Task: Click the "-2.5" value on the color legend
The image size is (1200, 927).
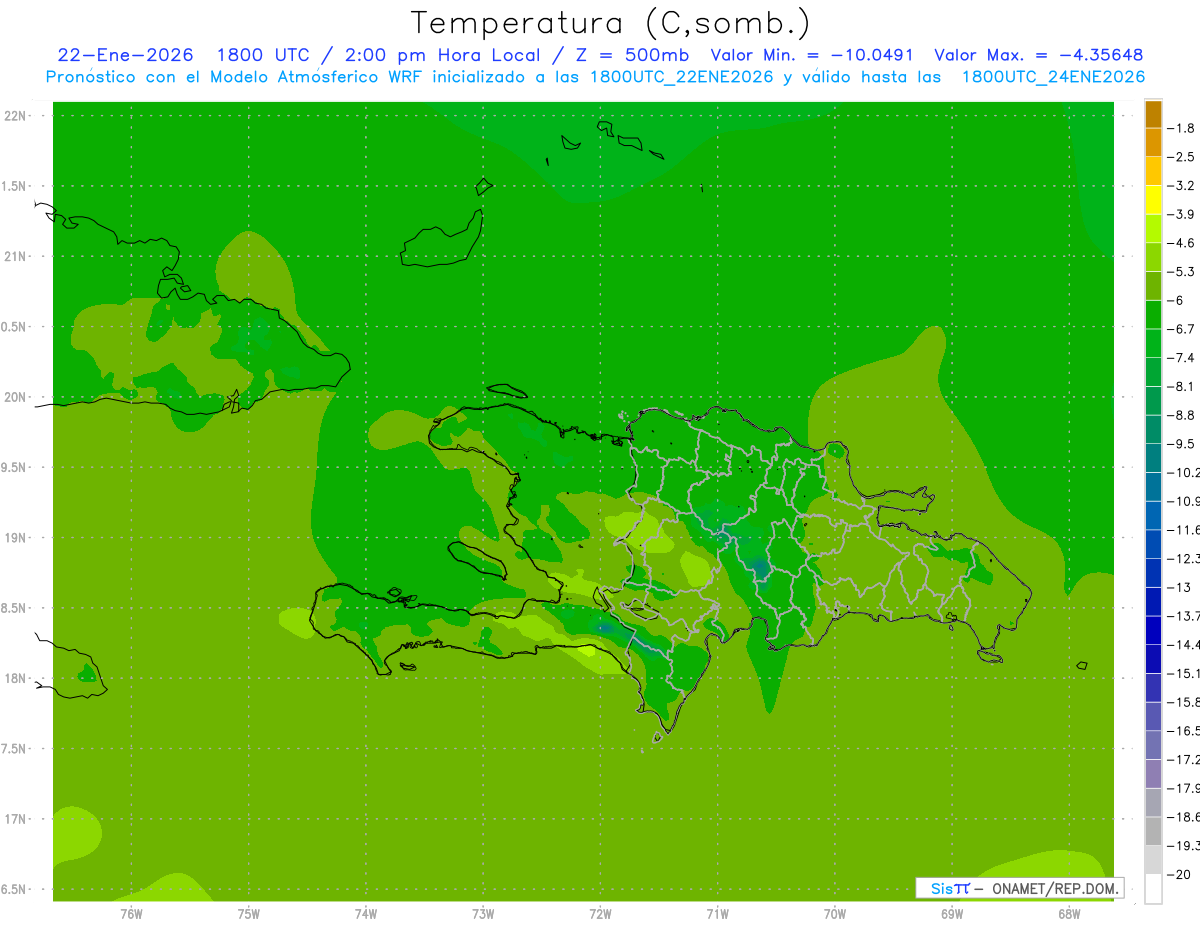Action: pos(1181,157)
